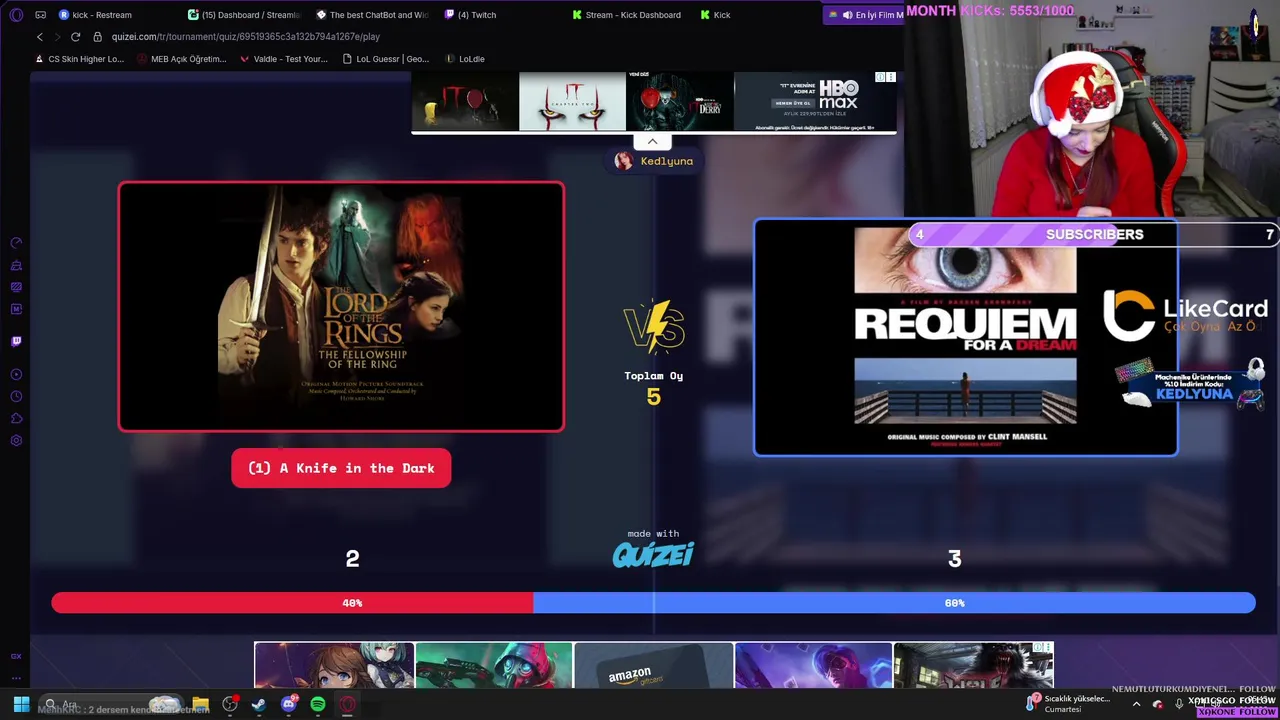
Task: Open Amazon gift card ad
Action: [654, 666]
